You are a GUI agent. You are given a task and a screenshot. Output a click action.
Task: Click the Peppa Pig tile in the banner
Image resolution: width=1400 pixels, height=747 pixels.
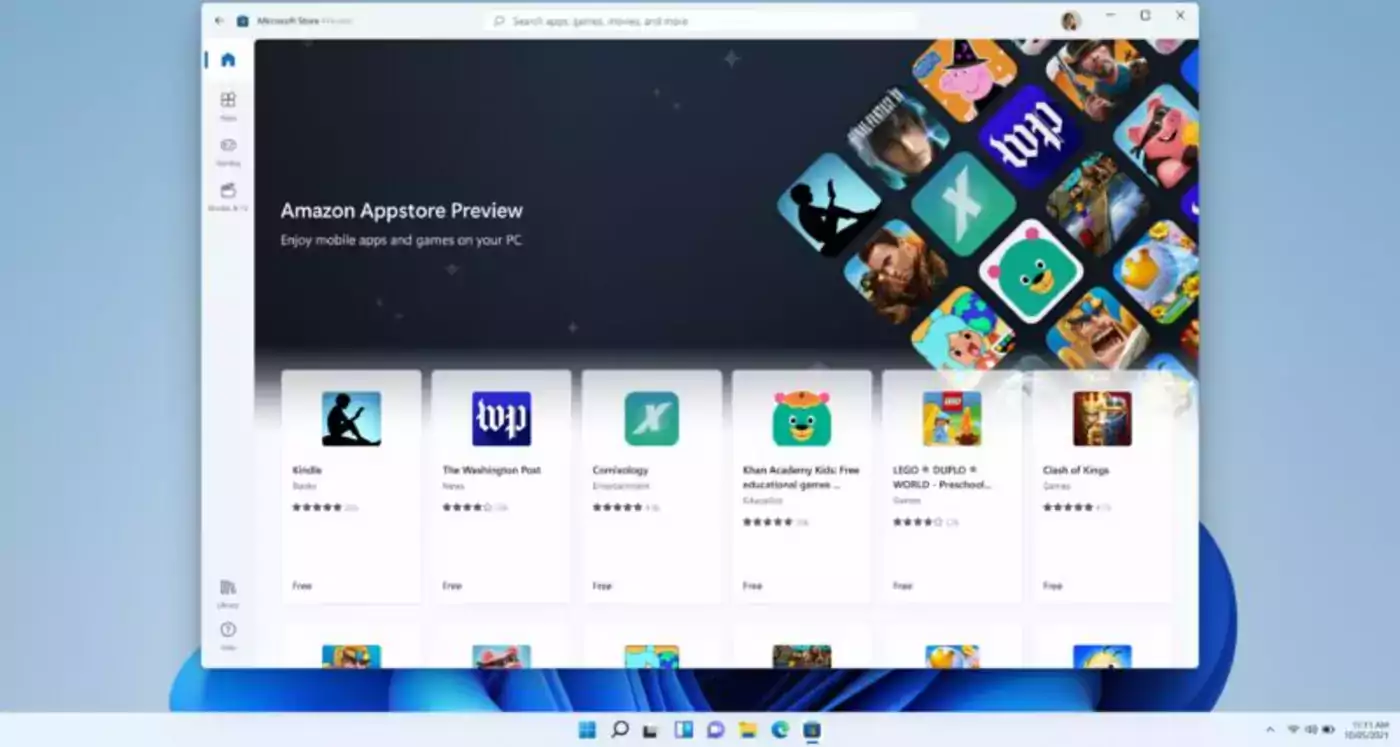(x=964, y=79)
